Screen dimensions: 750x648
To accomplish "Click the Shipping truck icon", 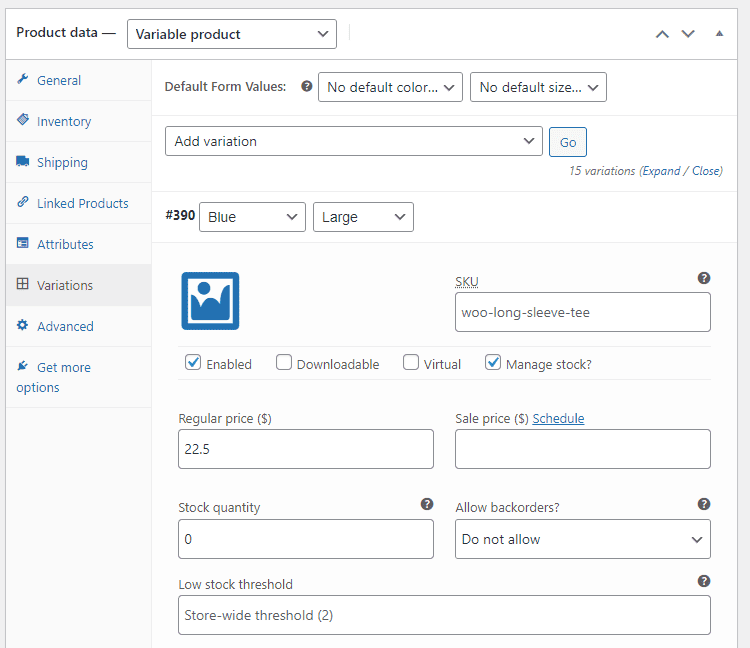I will pos(22,161).
